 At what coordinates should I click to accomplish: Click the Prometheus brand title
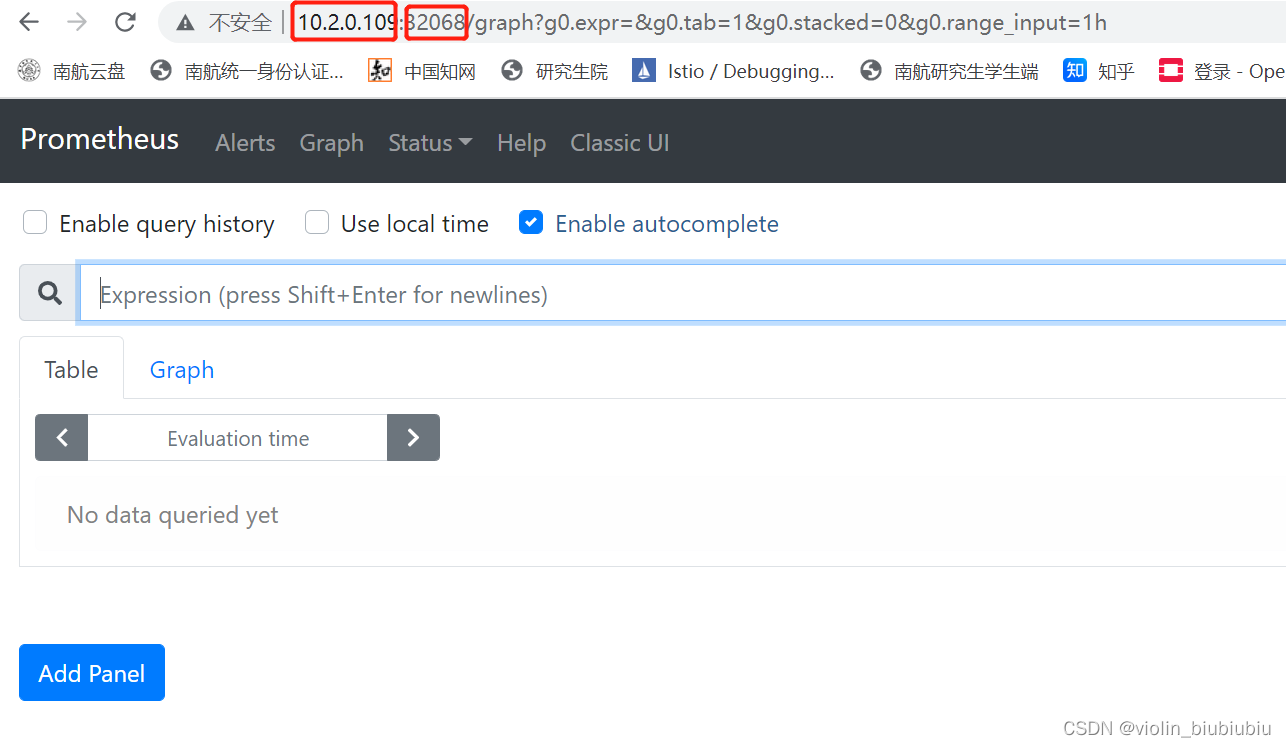point(100,139)
